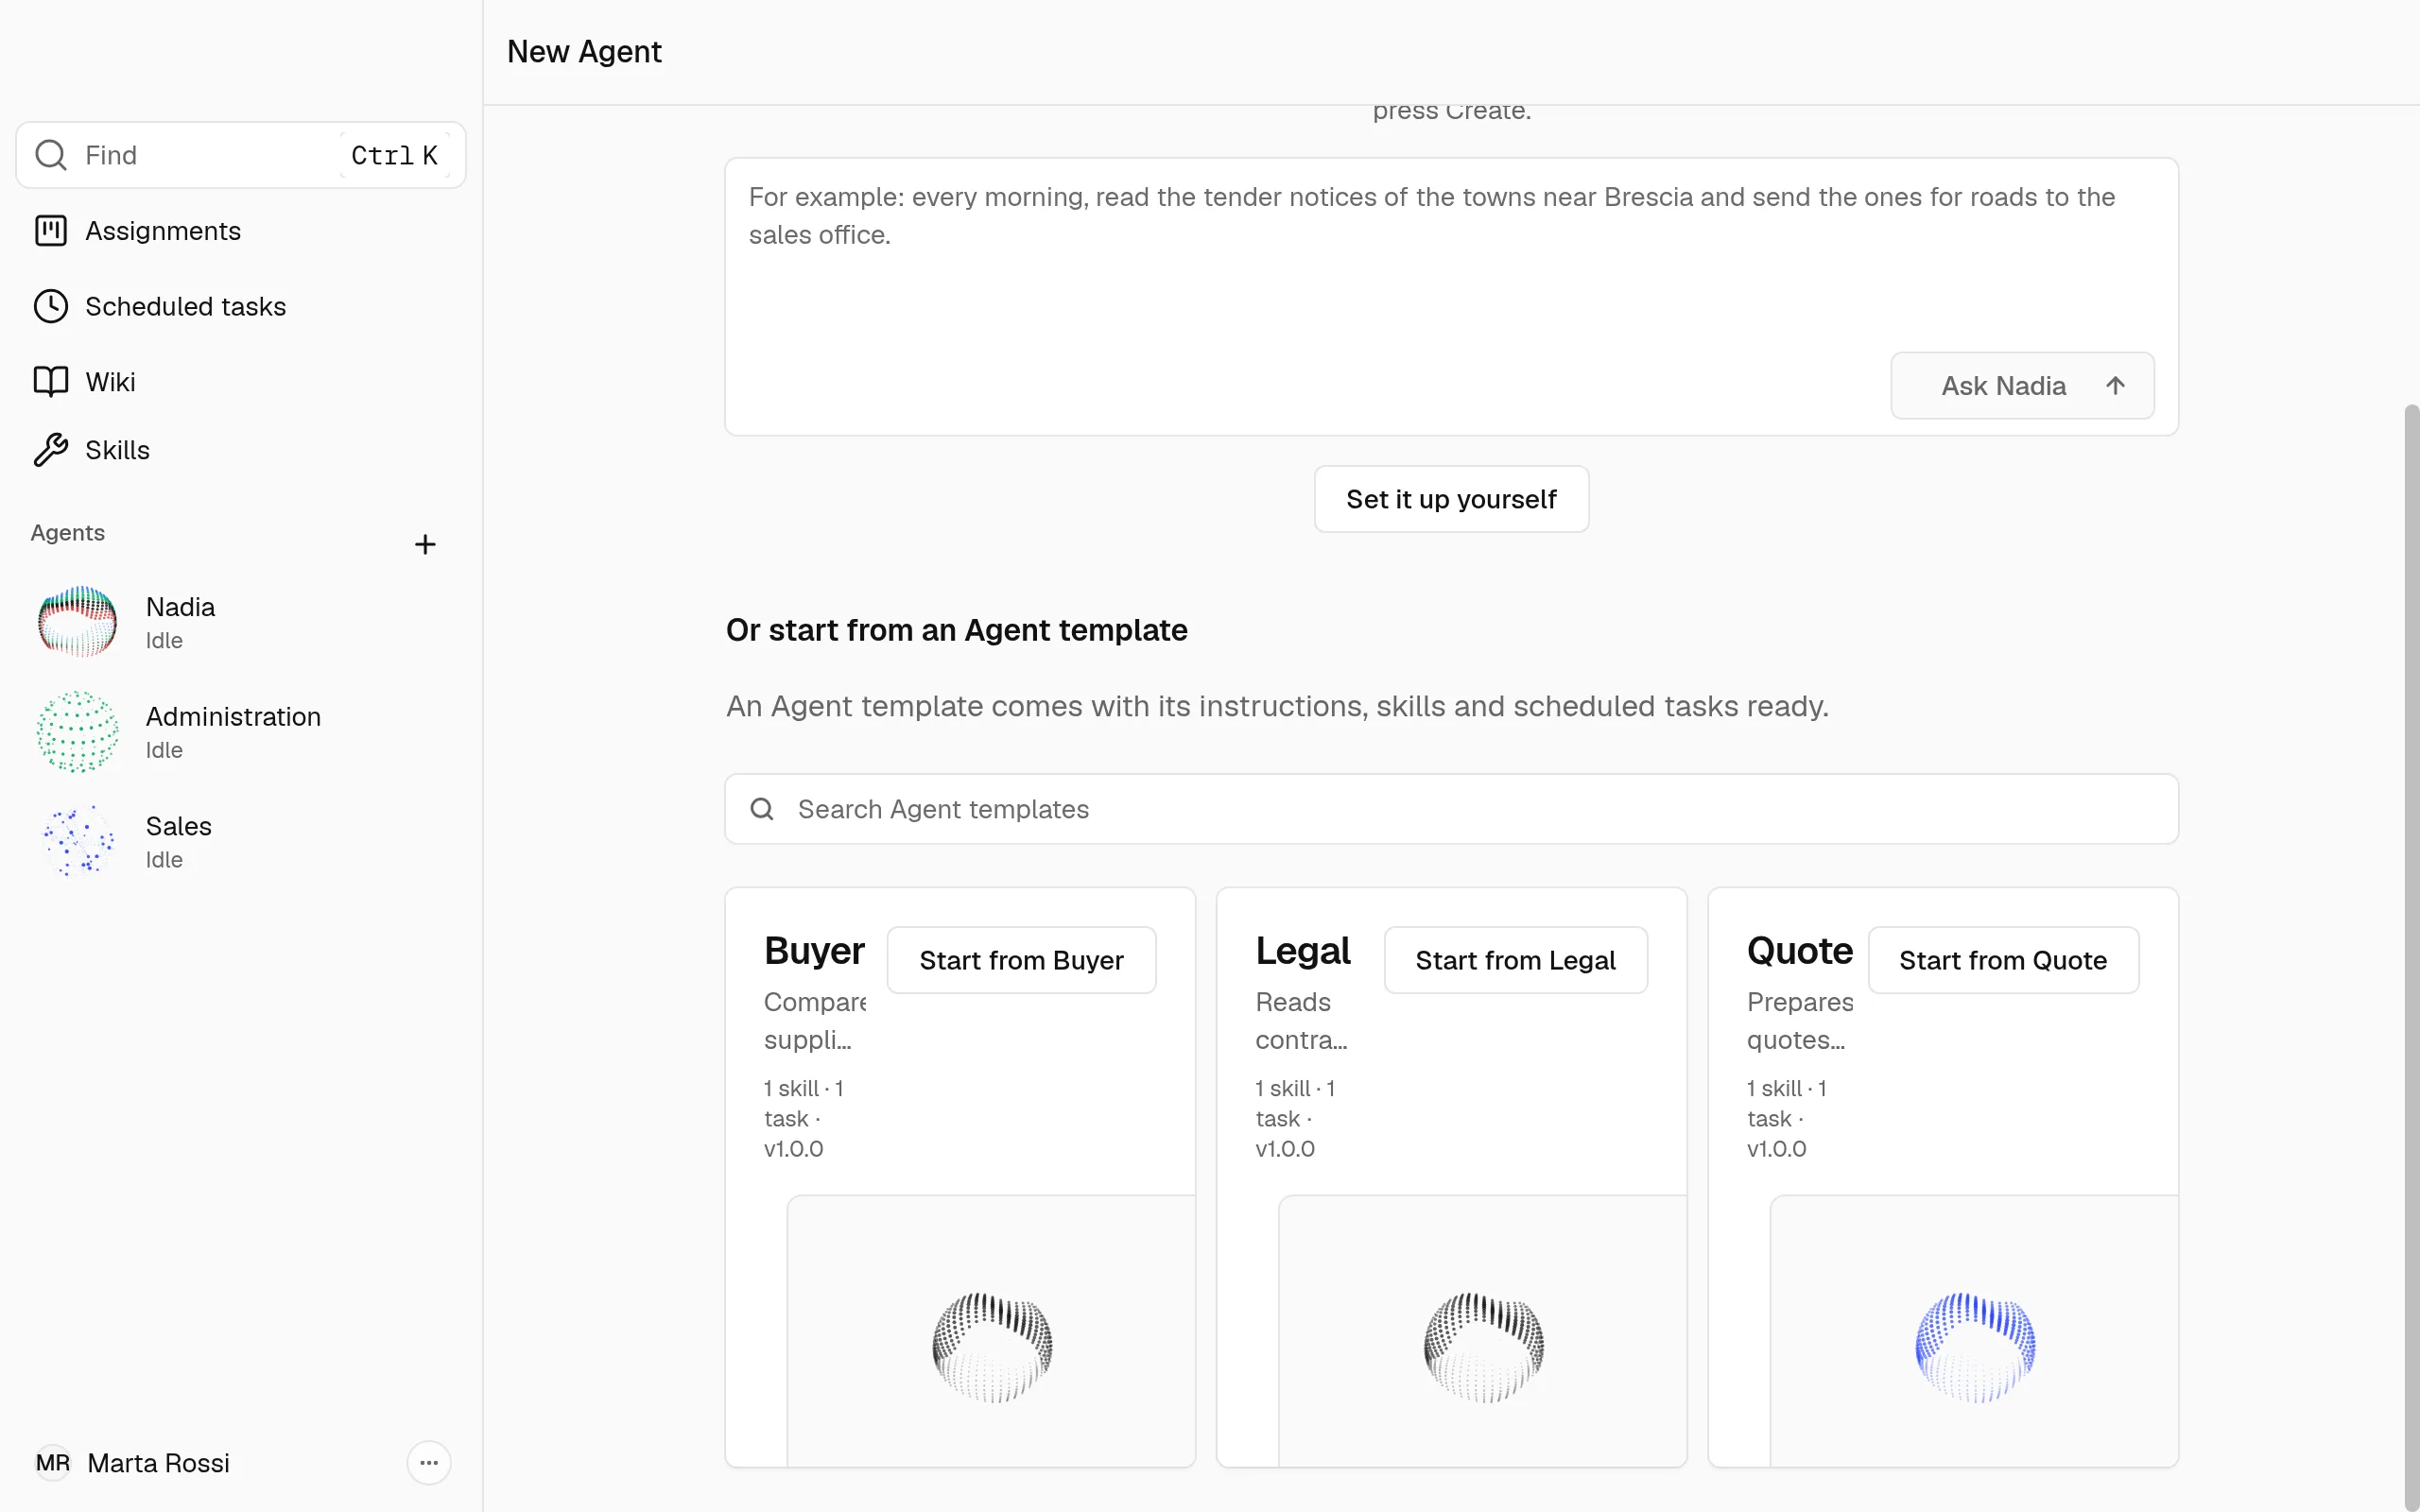Click the Legal template preview orb
Screen dimensions: 2420x1512
pos(1484,1347)
